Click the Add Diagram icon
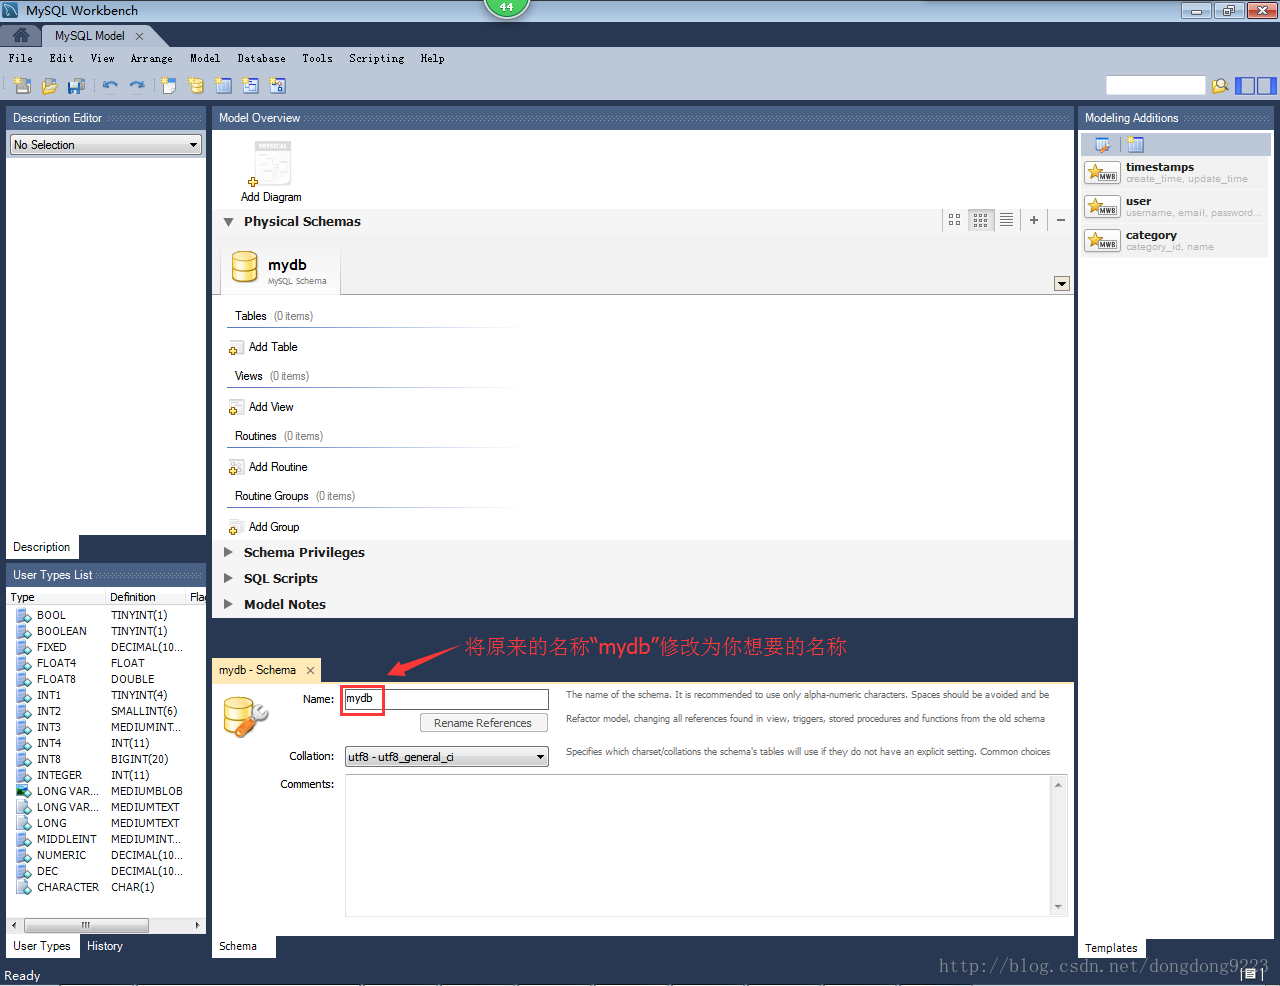 click(271, 164)
